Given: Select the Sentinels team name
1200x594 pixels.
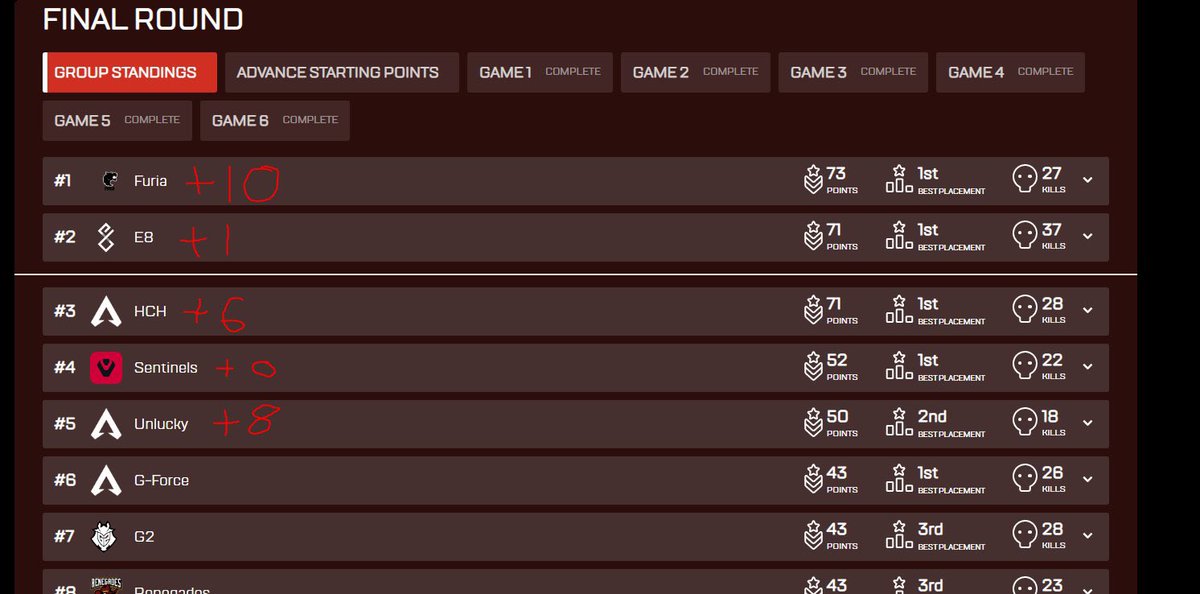Looking at the screenshot, I should (x=166, y=367).
